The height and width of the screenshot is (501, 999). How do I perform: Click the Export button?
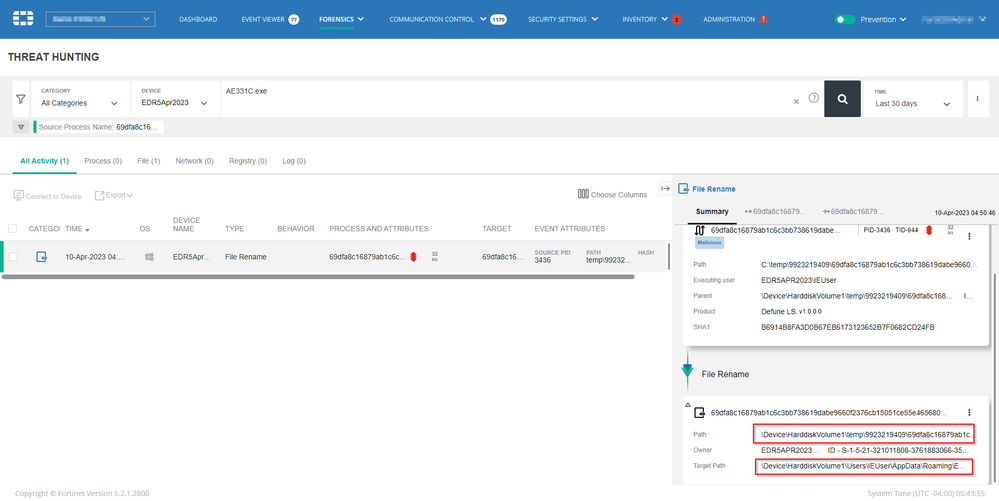coord(114,196)
